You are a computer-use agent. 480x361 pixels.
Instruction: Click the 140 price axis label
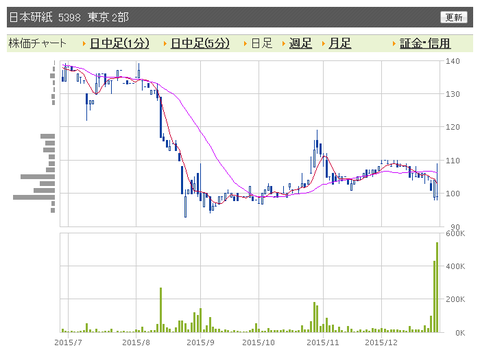pyautogui.click(x=453, y=61)
